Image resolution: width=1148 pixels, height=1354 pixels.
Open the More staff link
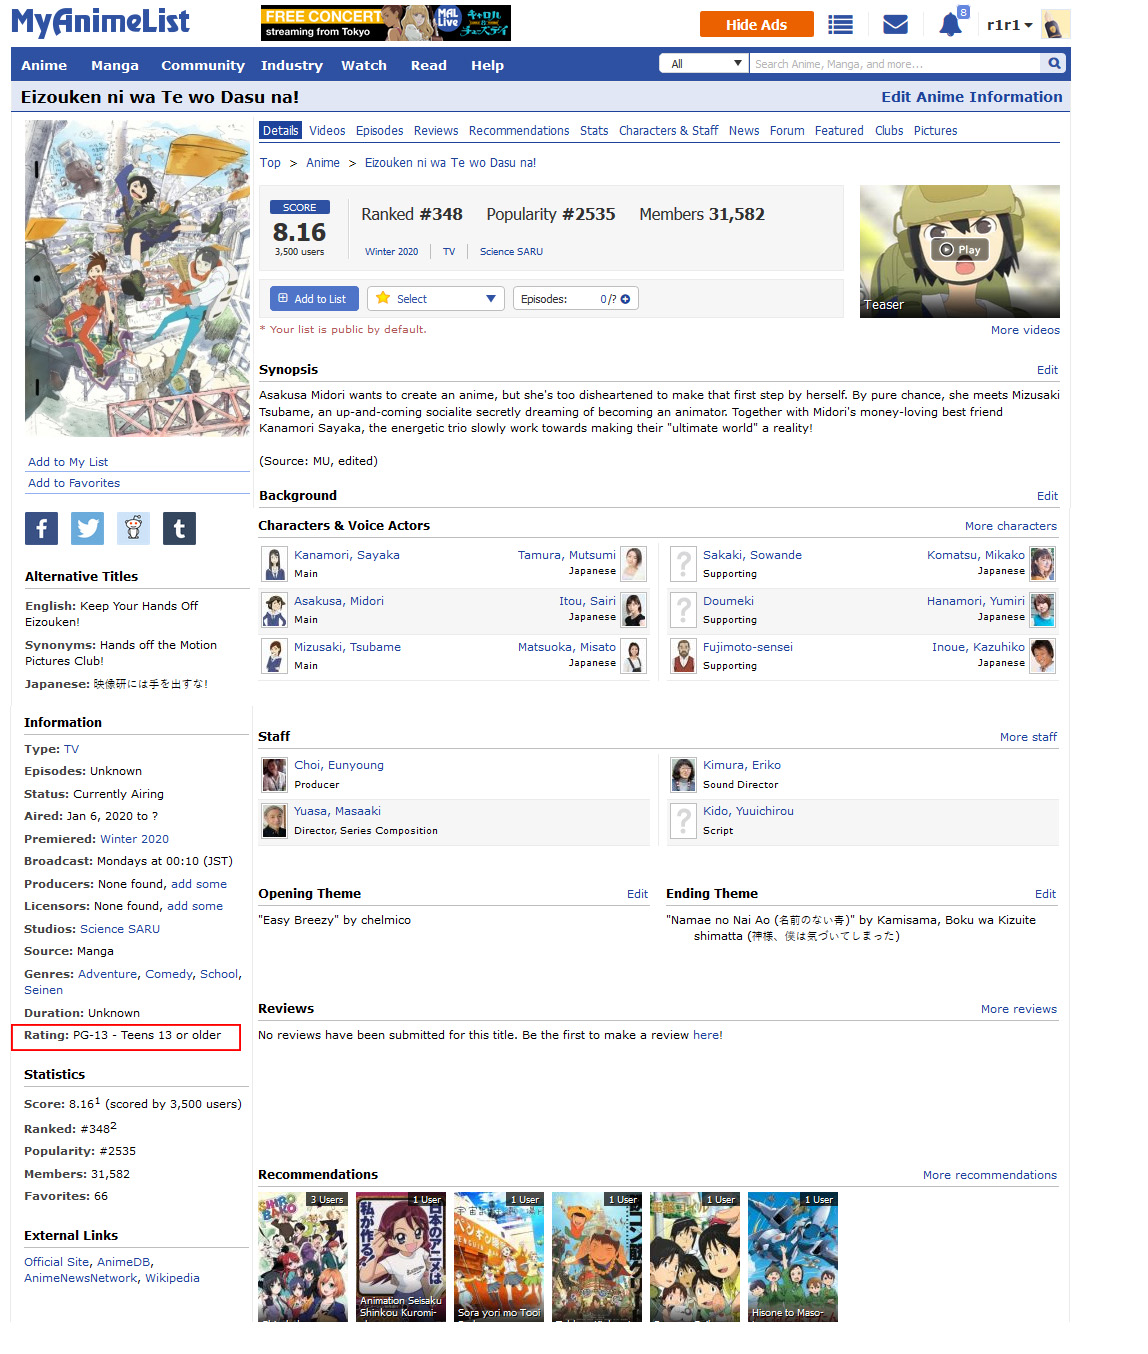click(1028, 737)
